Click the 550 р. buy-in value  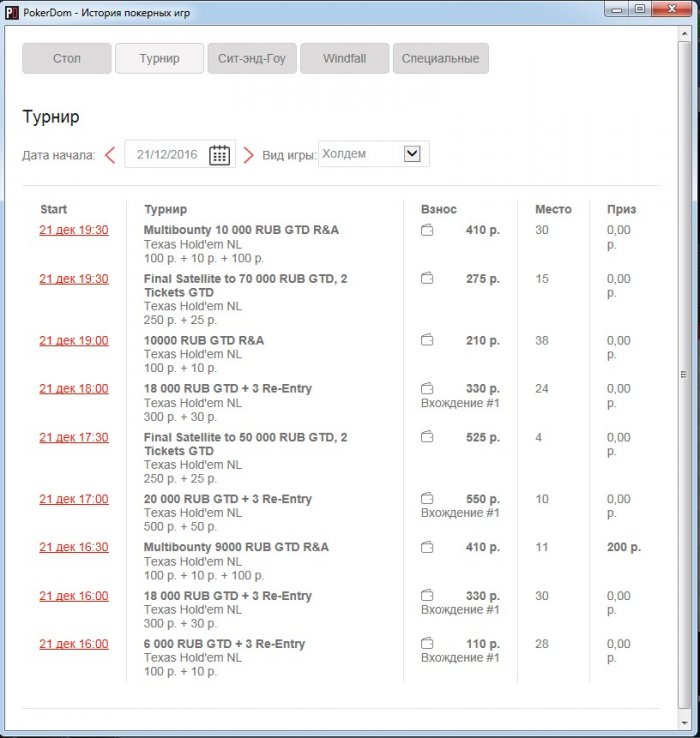tap(483, 499)
